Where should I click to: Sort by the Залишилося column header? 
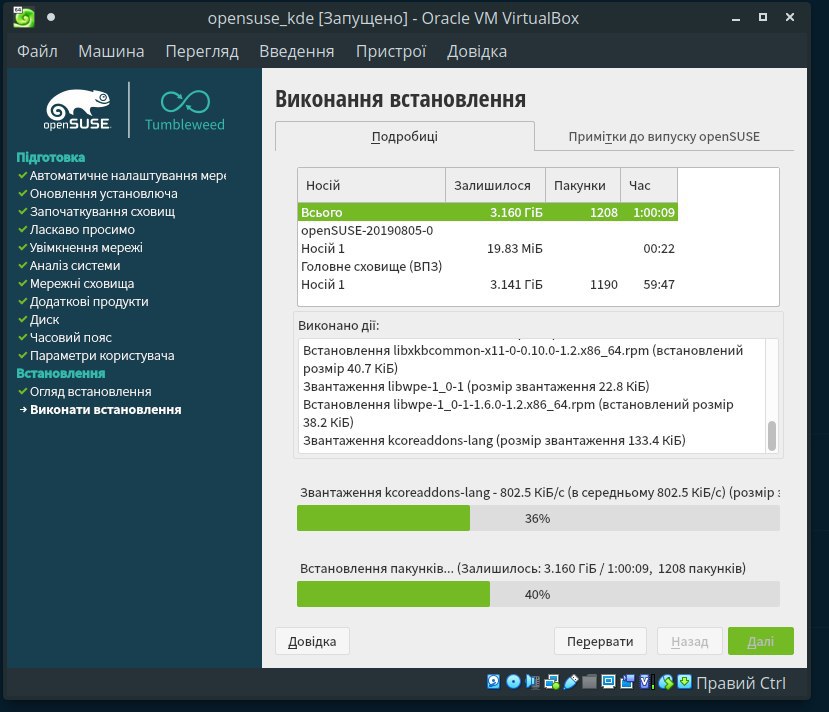click(x=495, y=185)
